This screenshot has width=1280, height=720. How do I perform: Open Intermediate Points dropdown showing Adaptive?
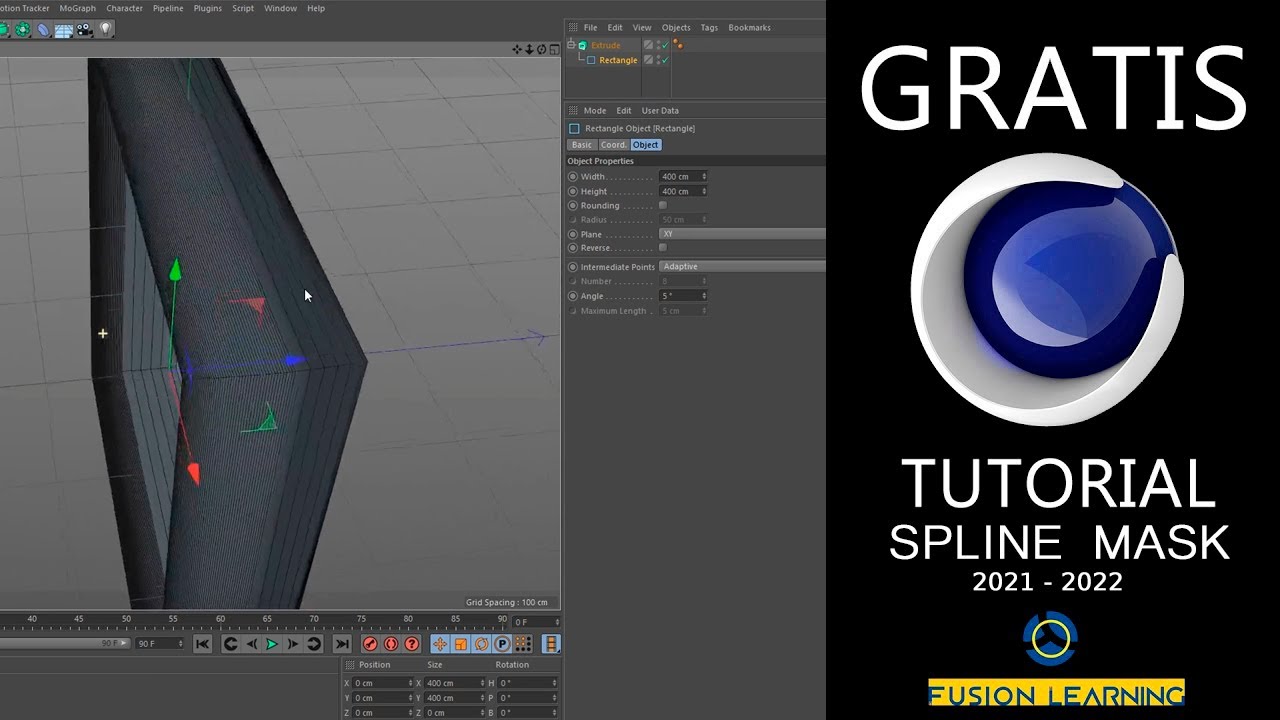(742, 267)
